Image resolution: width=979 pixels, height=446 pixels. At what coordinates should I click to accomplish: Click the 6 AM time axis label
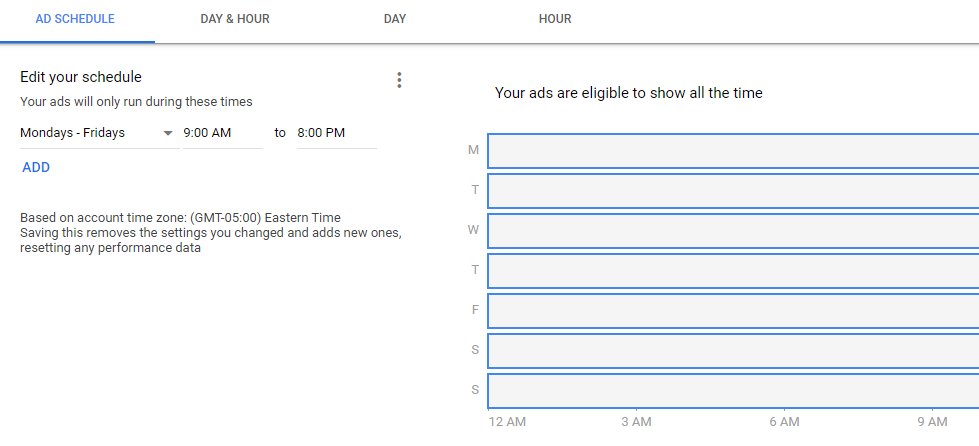[784, 423]
